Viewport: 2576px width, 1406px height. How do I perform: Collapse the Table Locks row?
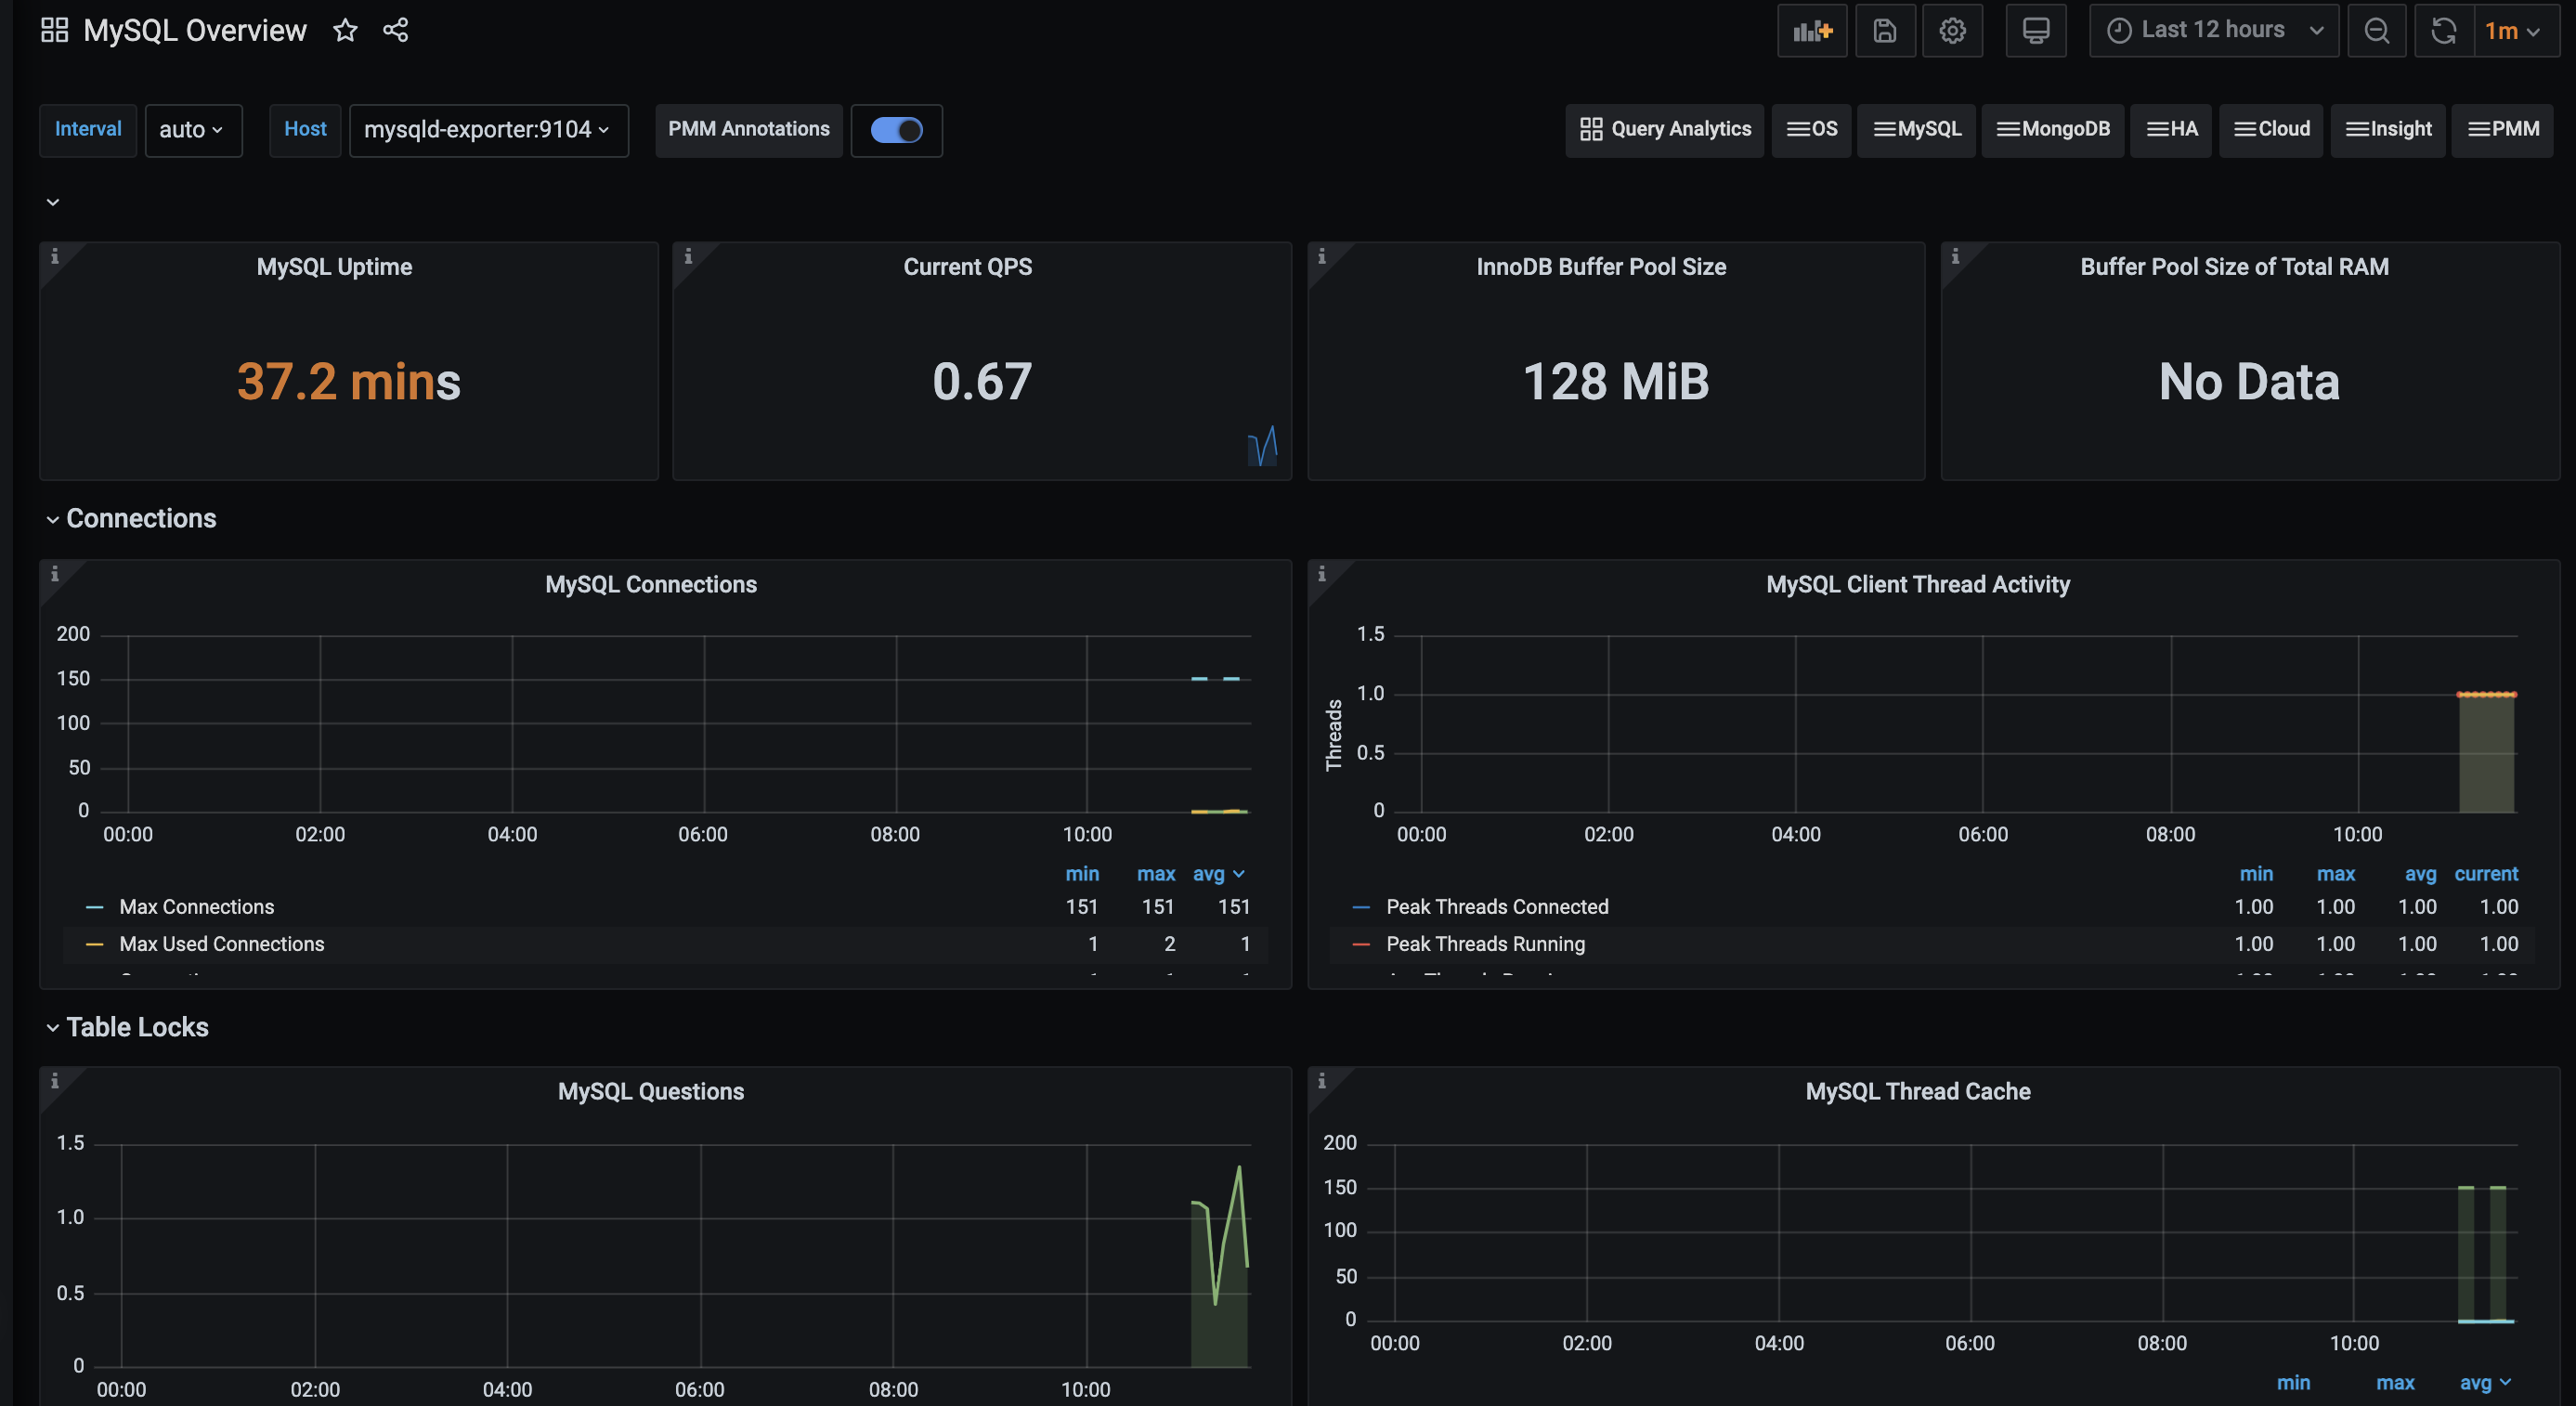pos(128,1027)
